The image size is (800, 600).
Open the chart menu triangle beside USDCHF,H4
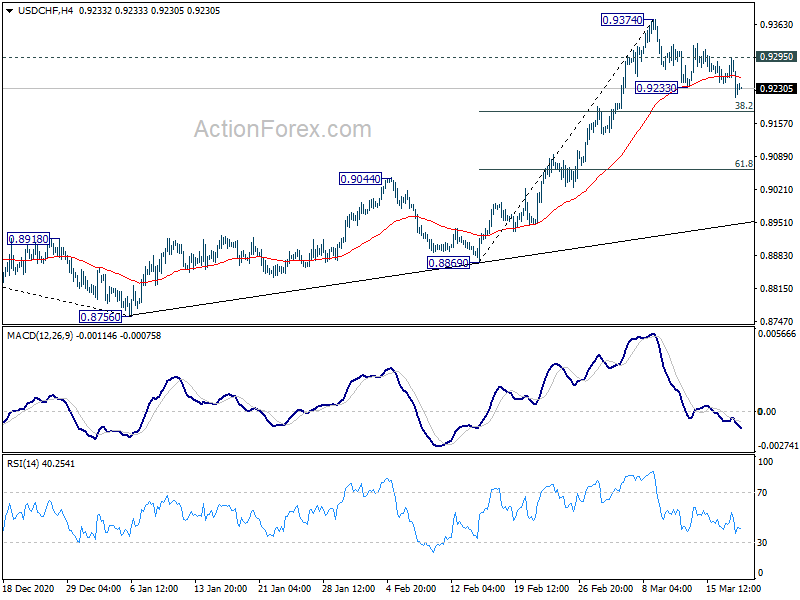[9, 11]
